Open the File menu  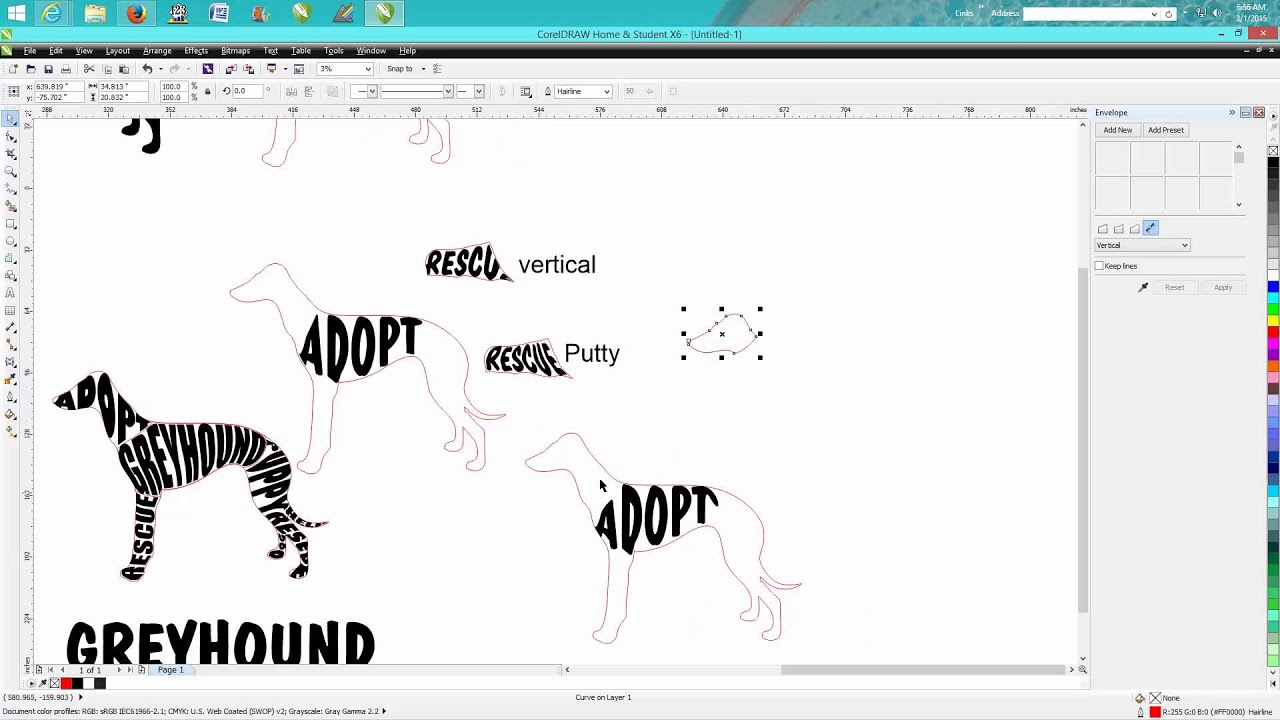pyautogui.click(x=30, y=51)
